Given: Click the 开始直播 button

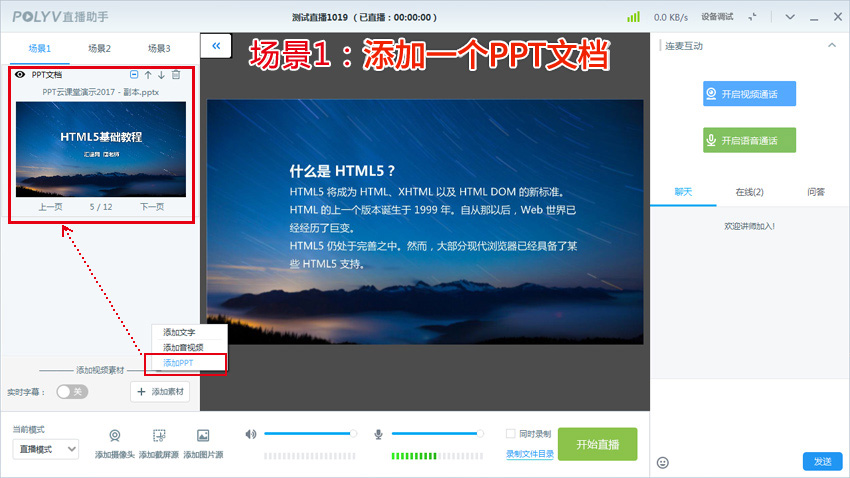Looking at the screenshot, I should pos(597,444).
